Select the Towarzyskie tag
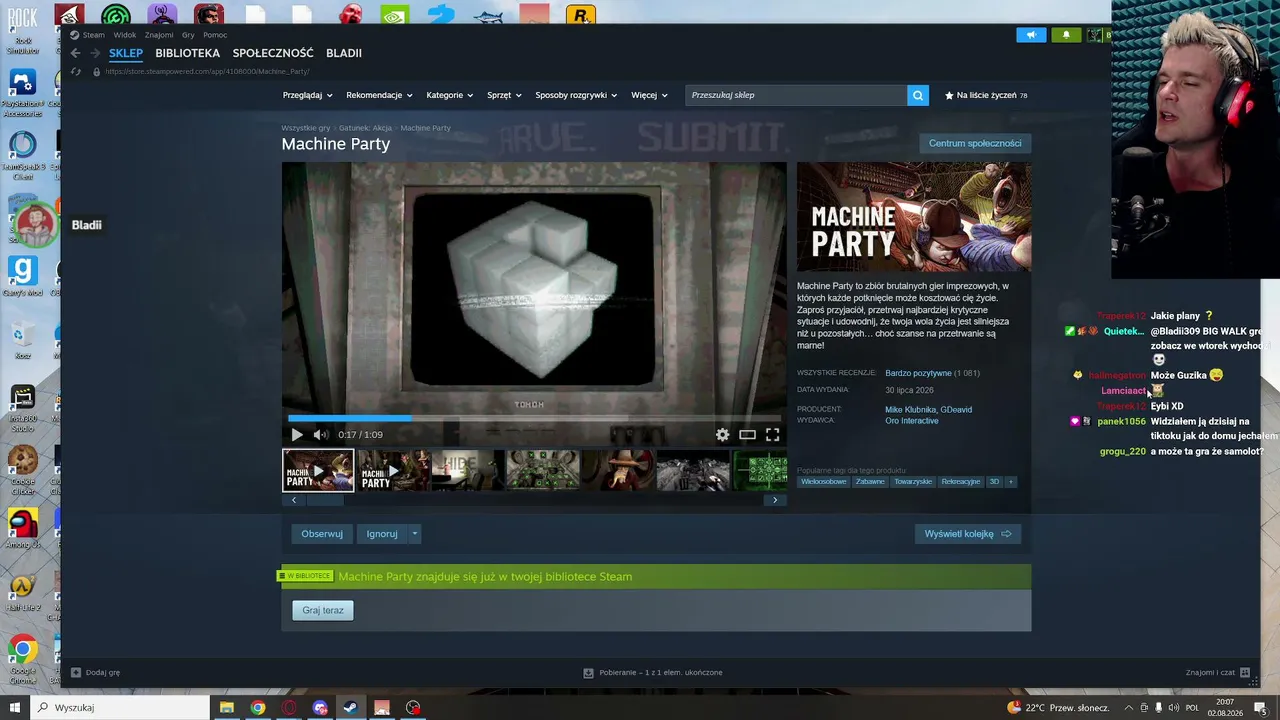Image resolution: width=1280 pixels, height=720 pixels. pyautogui.click(x=913, y=482)
